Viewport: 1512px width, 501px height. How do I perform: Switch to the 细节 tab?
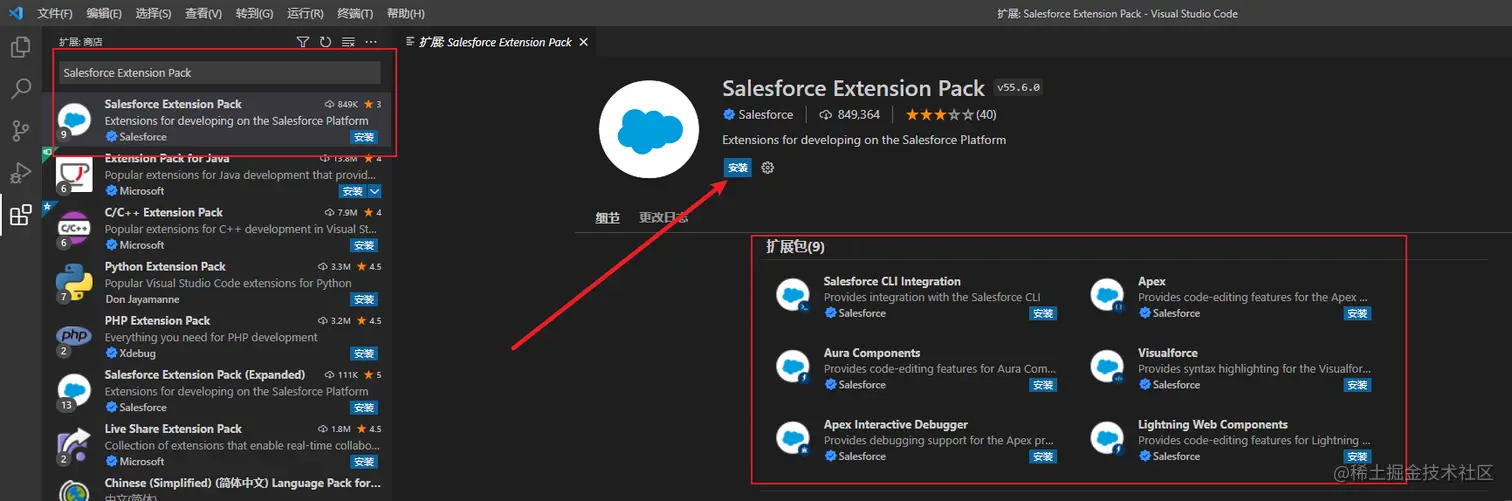click(x=608, y=217)
